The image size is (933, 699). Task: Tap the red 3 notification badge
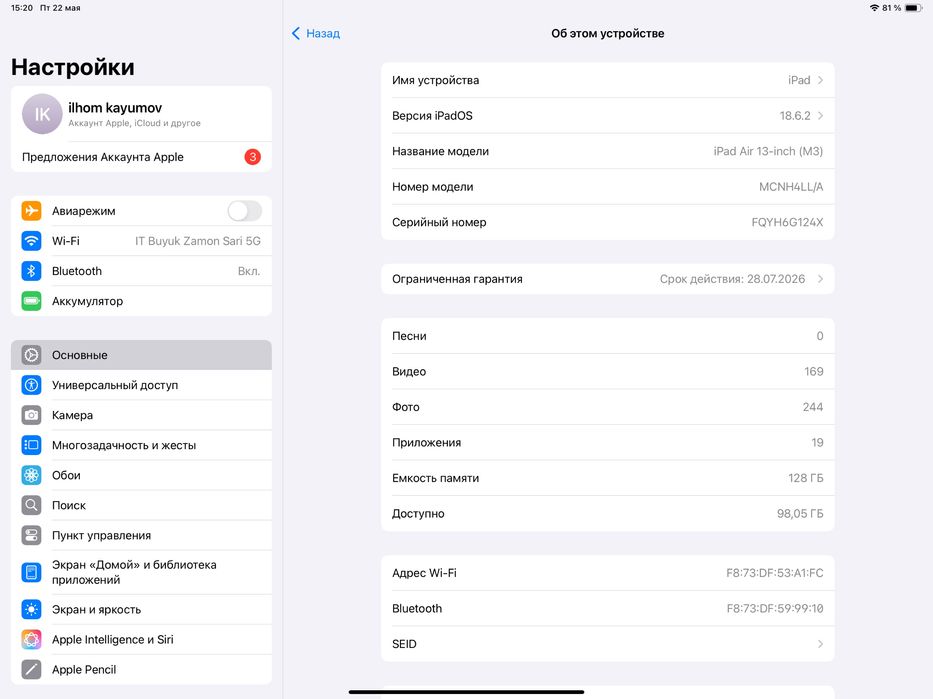pos(252,157)
